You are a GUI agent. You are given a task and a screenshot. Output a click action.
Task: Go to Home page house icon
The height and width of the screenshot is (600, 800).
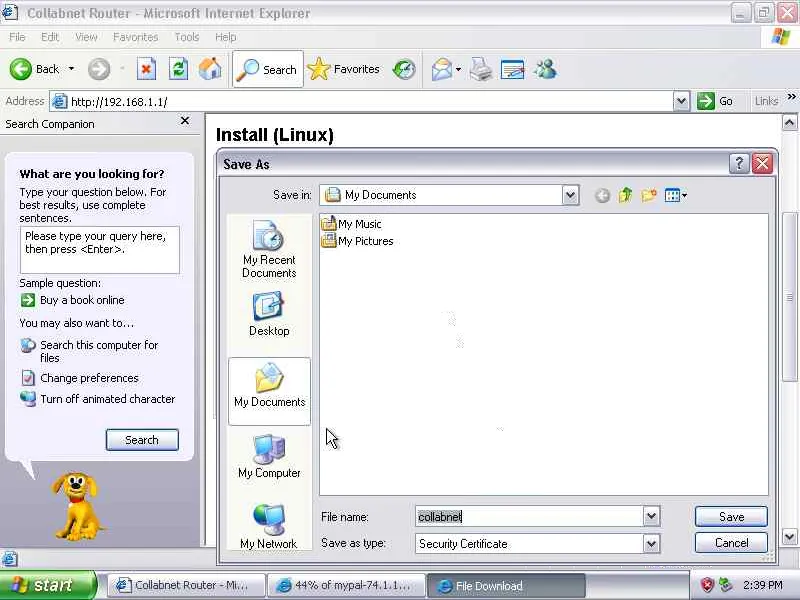click(x=210, y=69)
